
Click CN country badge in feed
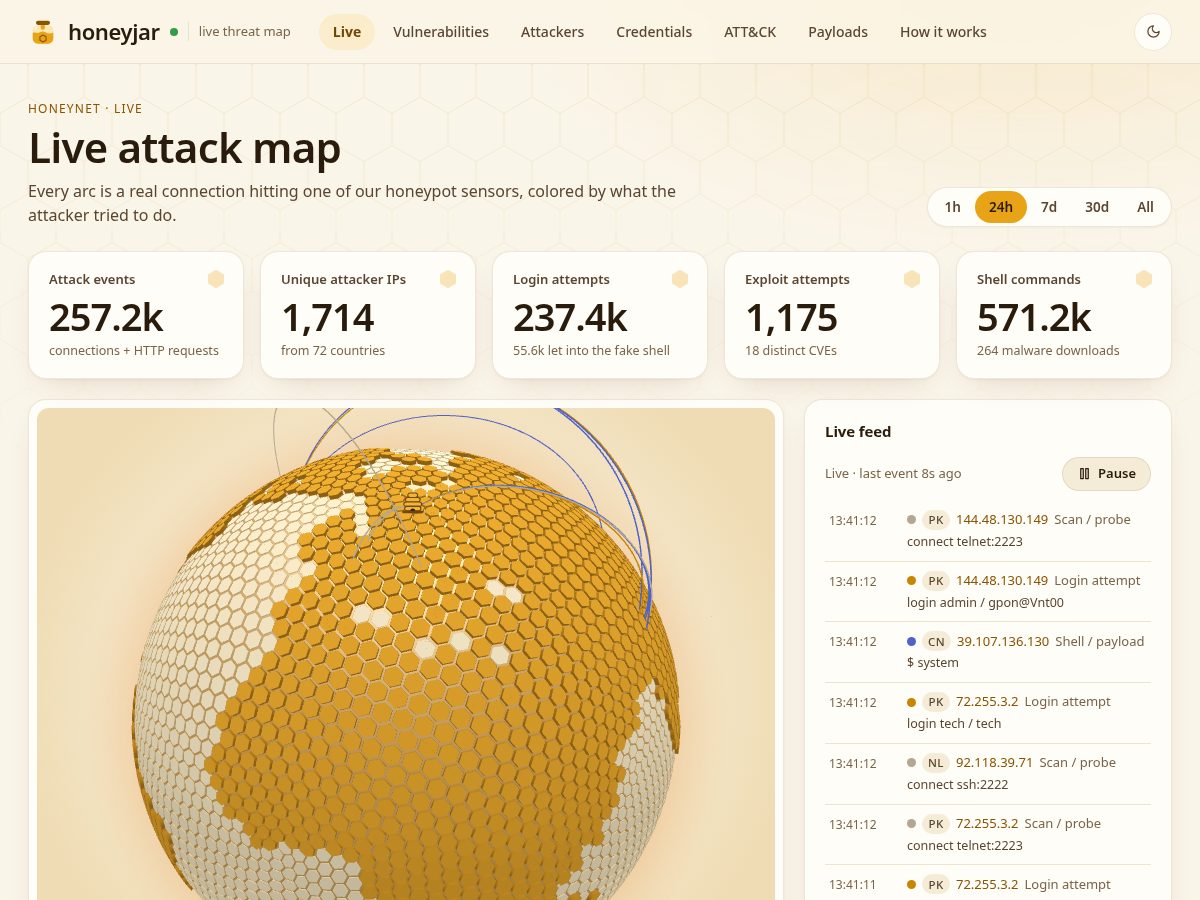pyautogui.click(x=936, y=642)
